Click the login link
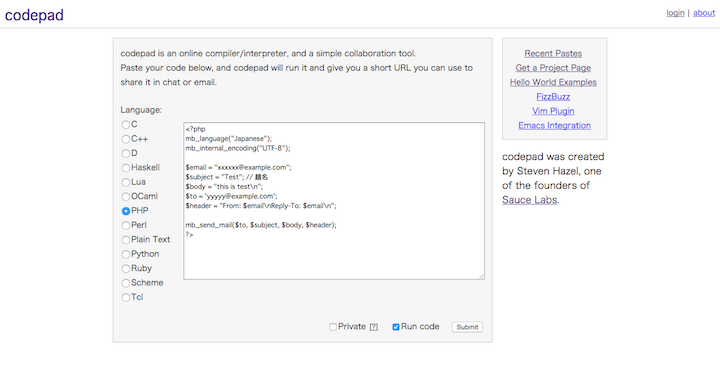This screenshot has width=720, height=378. [x=675, y=13]
